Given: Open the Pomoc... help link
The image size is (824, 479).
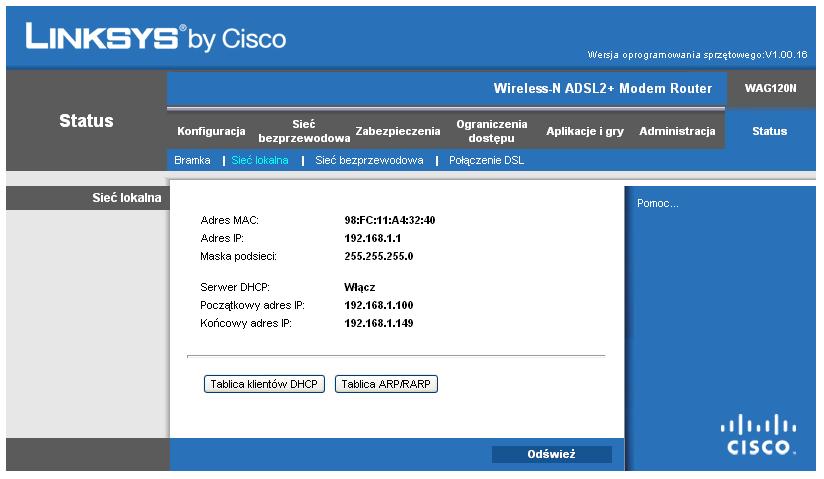Looking at the screenshot, I should click(x=657, y=203).
